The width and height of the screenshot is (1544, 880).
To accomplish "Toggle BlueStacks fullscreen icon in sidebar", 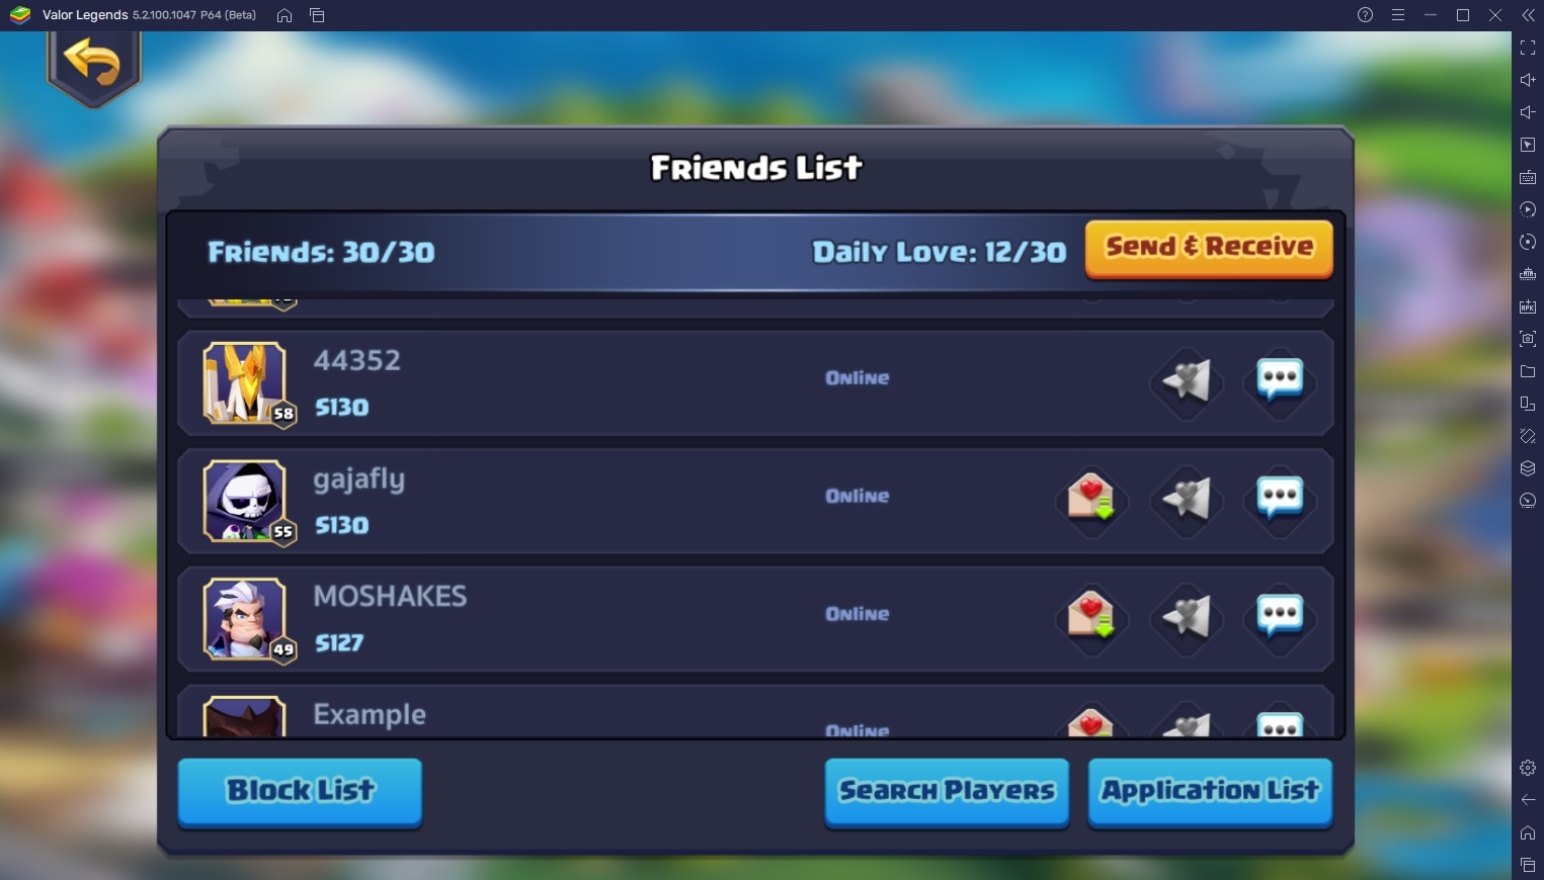I will coord(1527,48).
